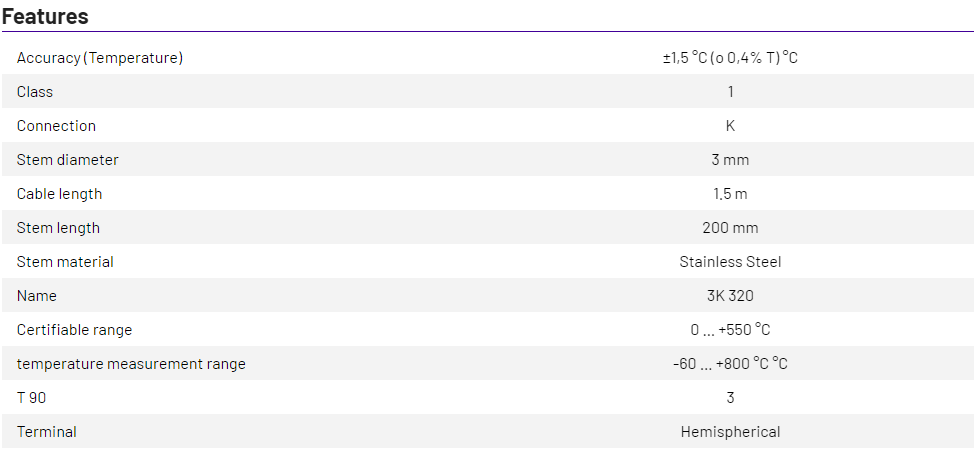Click the ±1,5 °C accuracy value
Image resolution: width=978 pixels, height=464 pixels.
pos(730,58)
